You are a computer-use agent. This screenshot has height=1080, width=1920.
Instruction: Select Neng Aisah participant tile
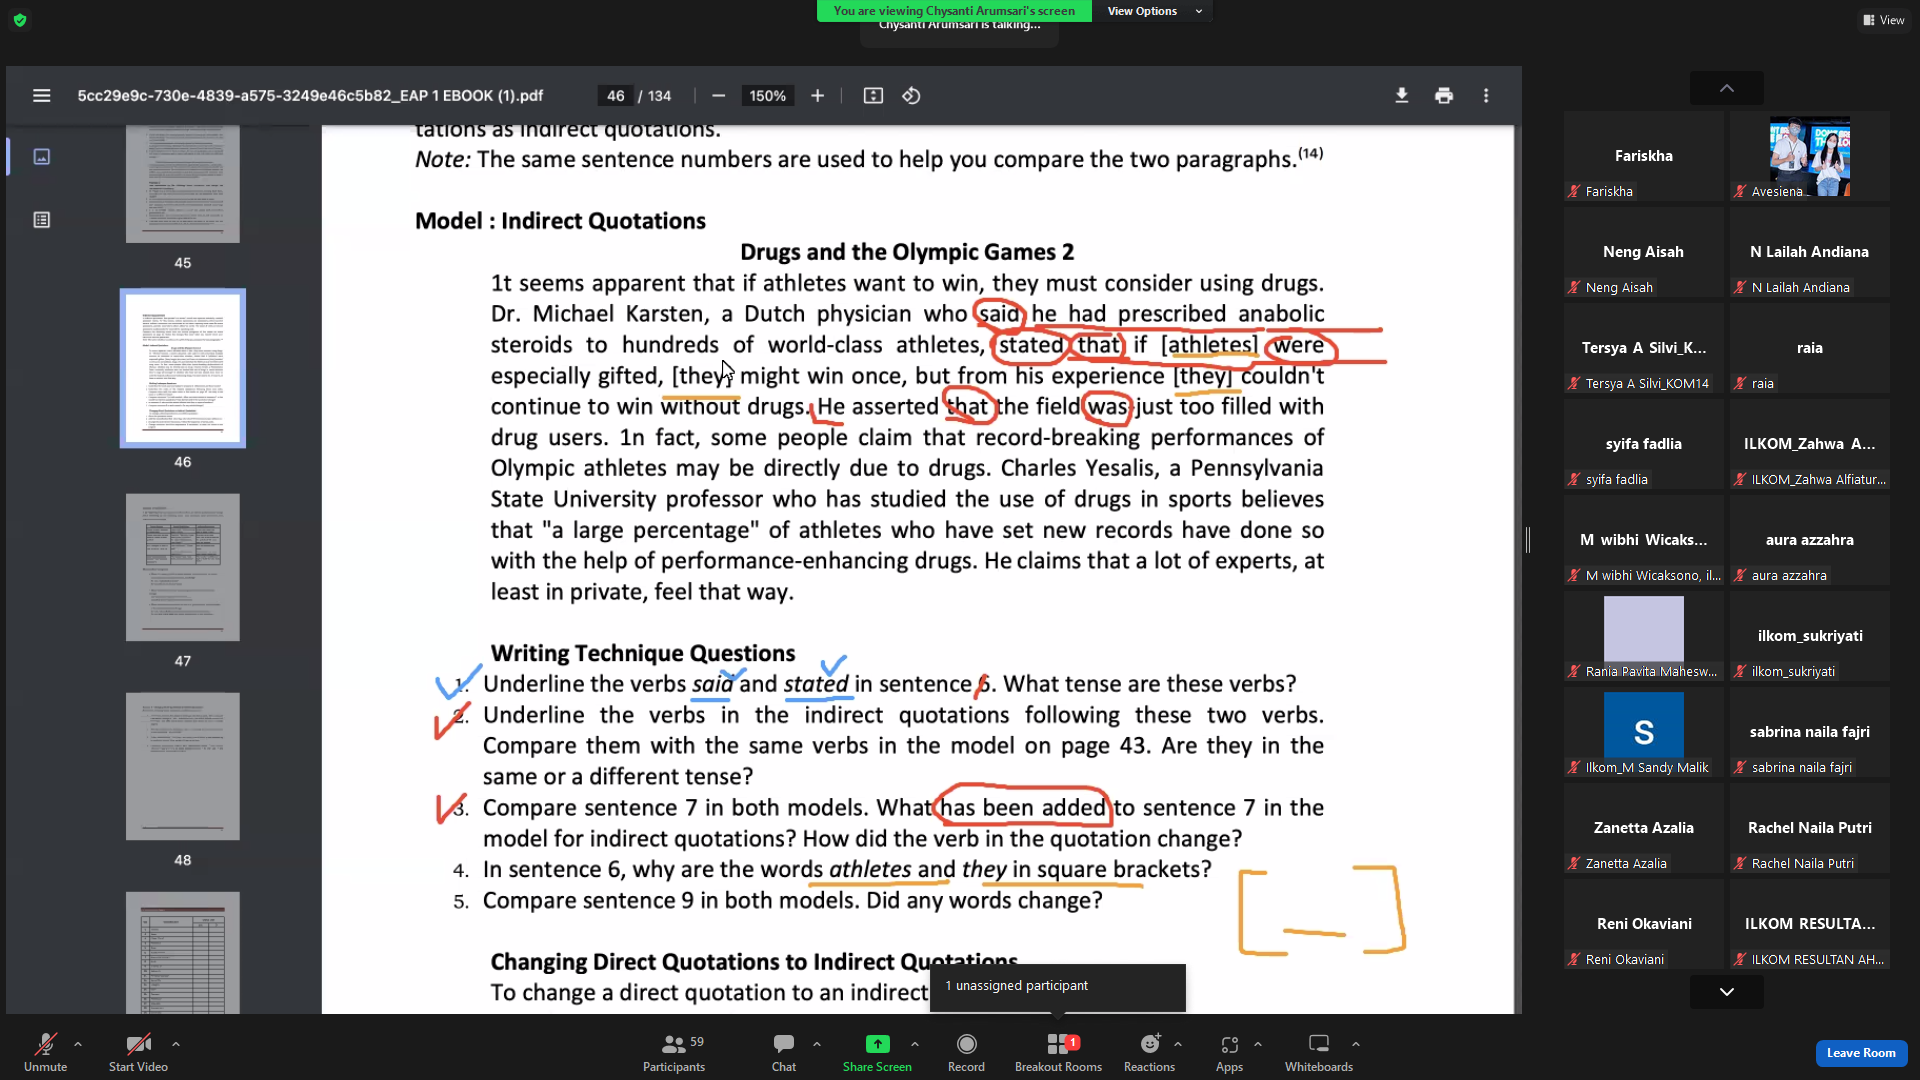[x=1643, y=252]
